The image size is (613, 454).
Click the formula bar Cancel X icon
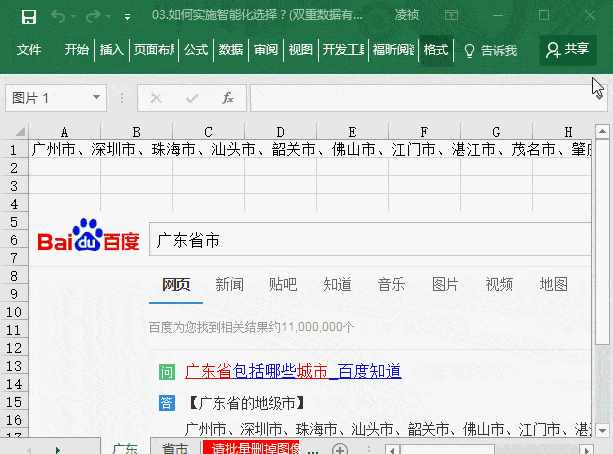[156, 98]
